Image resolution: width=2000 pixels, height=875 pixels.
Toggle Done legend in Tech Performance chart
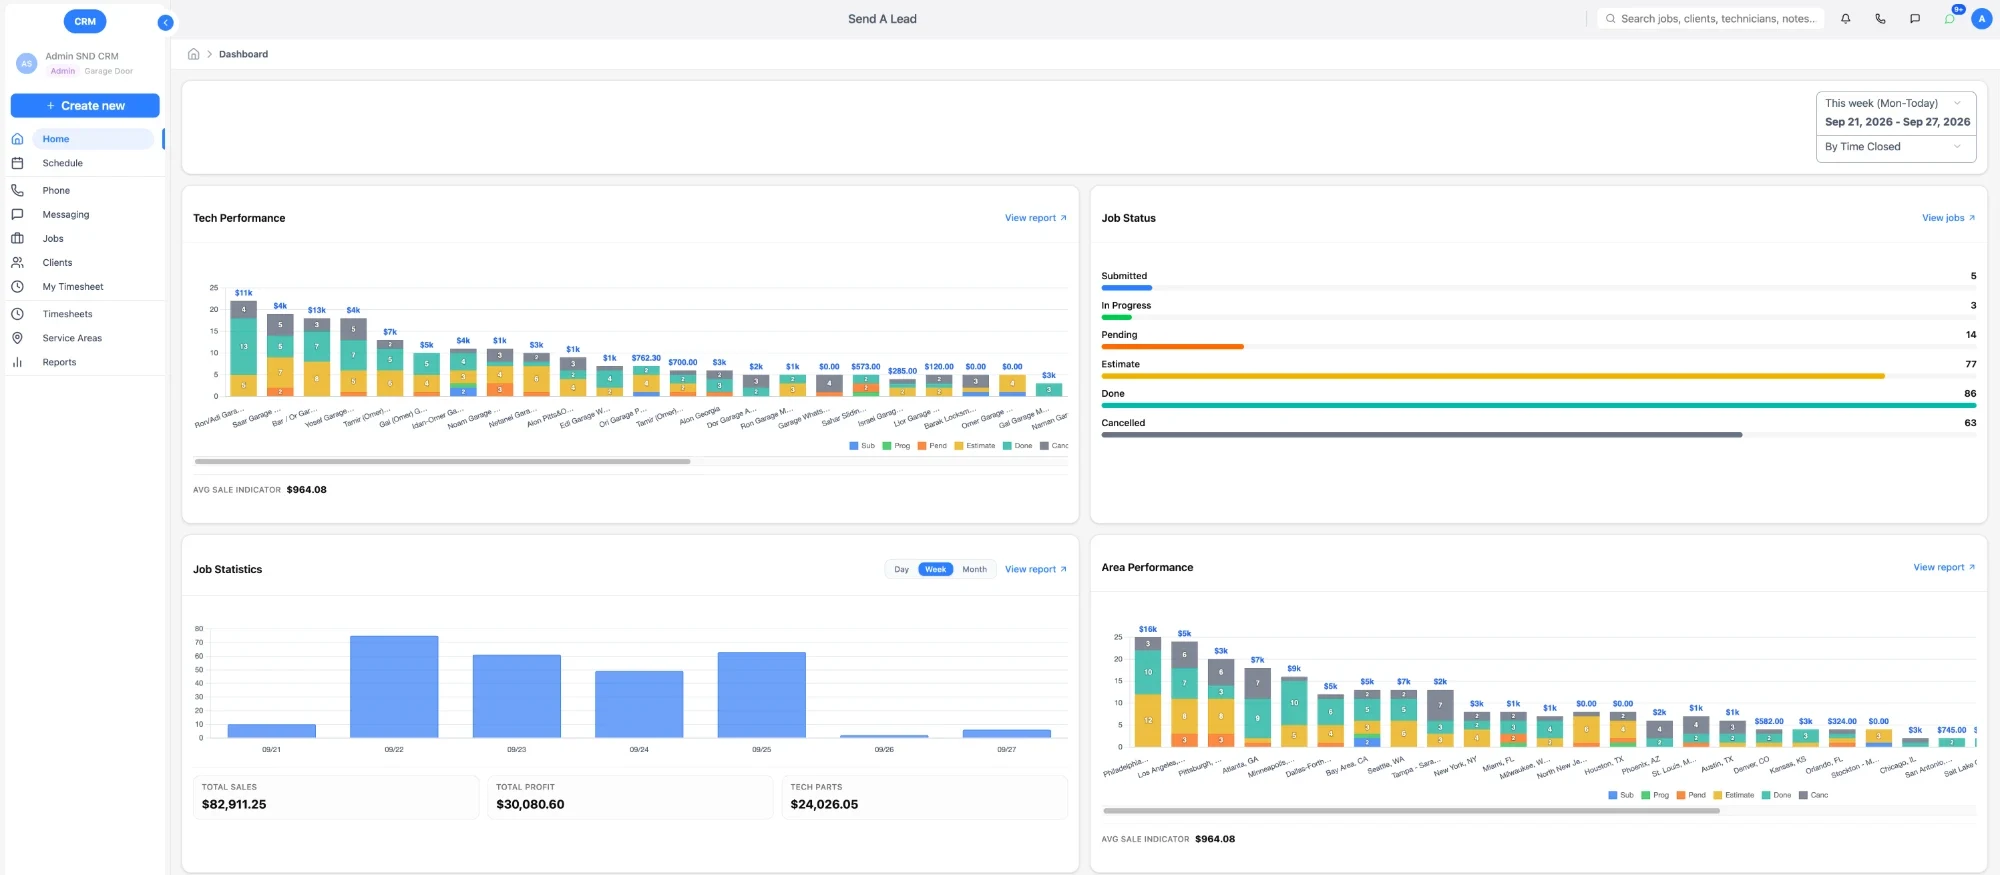(1018, 446)
